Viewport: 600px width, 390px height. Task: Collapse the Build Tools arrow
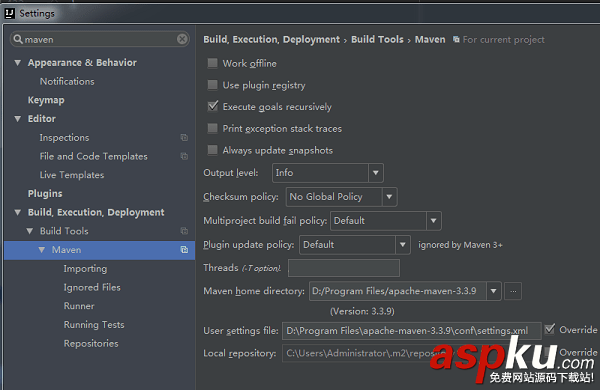30,231
